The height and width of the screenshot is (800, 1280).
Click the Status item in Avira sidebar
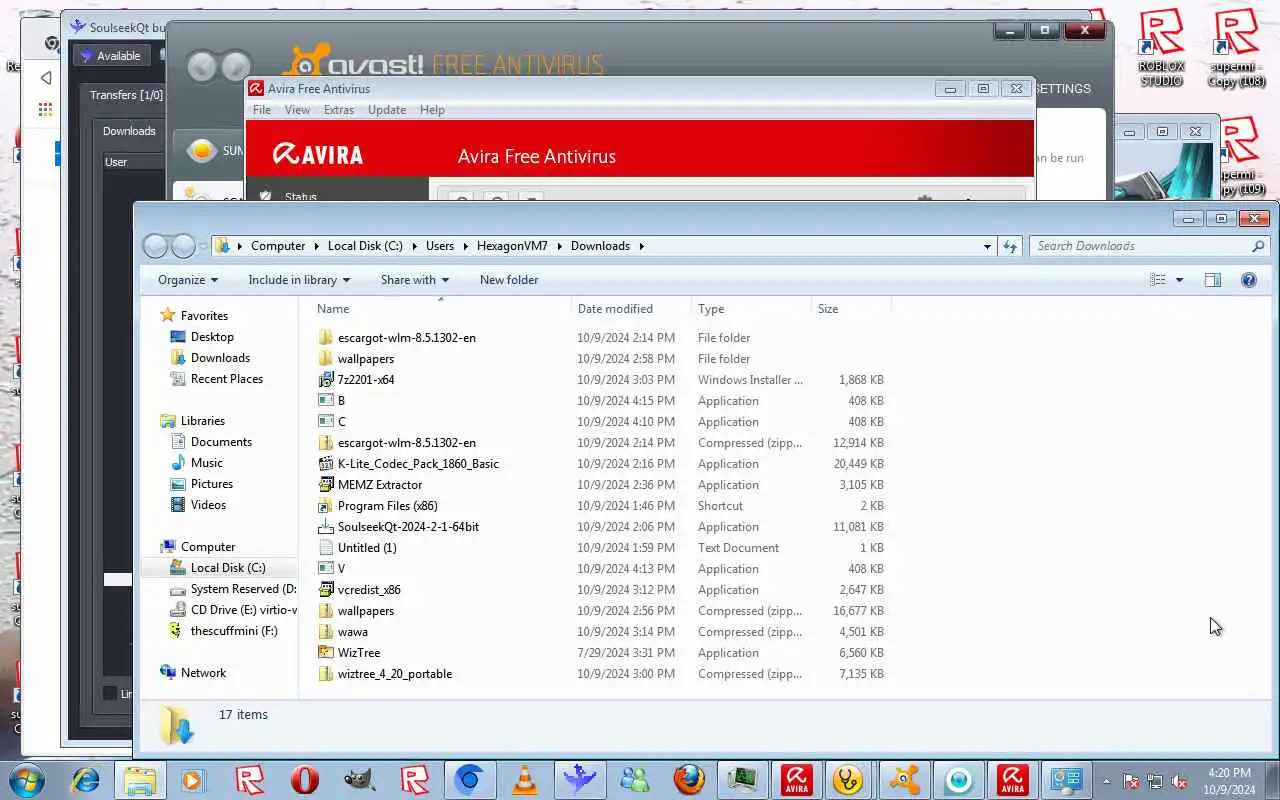[300, 198]
